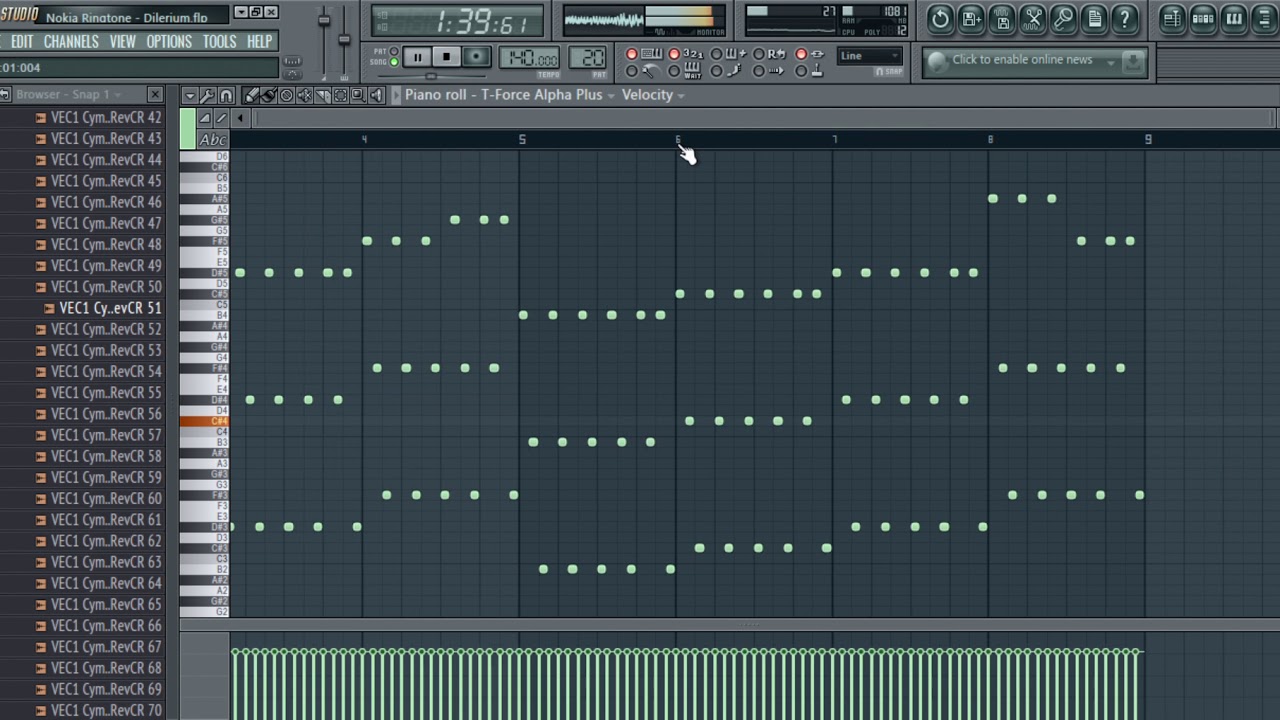
Task: Open the OPTIONS menu
Action: click(x=169, y=42)
